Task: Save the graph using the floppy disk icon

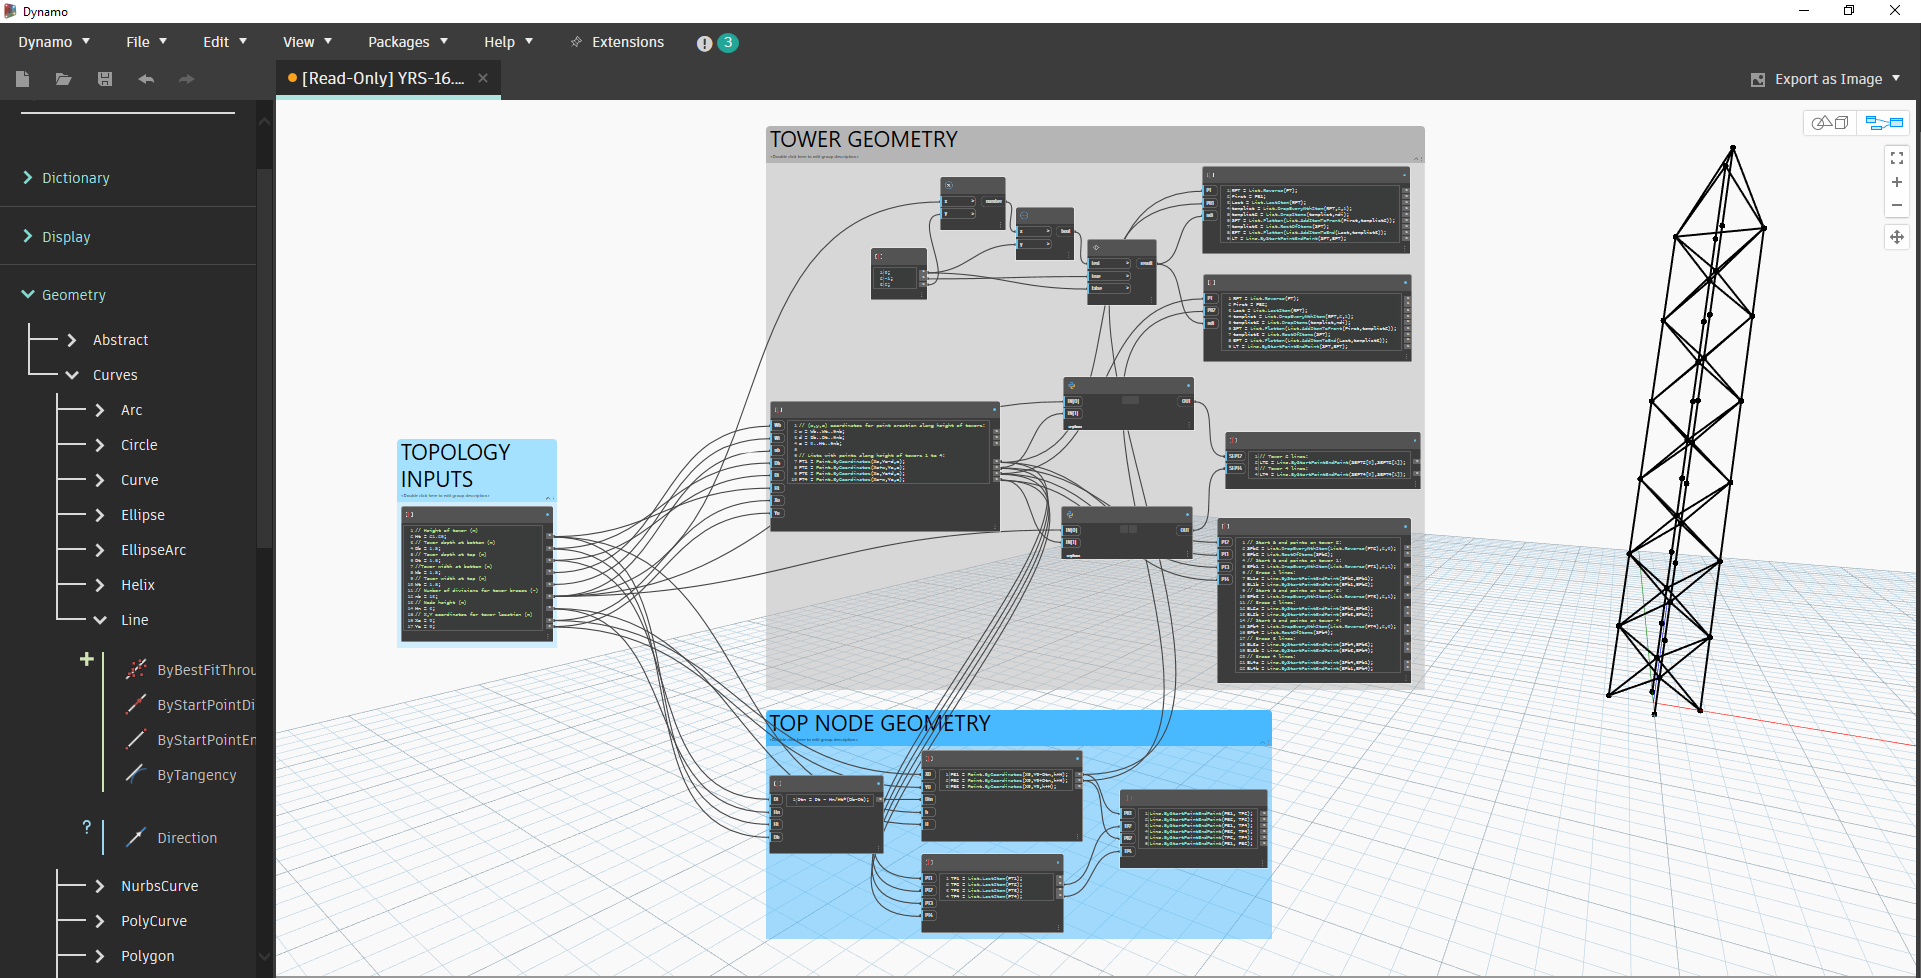Action: pyautogui.click(x=105, y=79)
